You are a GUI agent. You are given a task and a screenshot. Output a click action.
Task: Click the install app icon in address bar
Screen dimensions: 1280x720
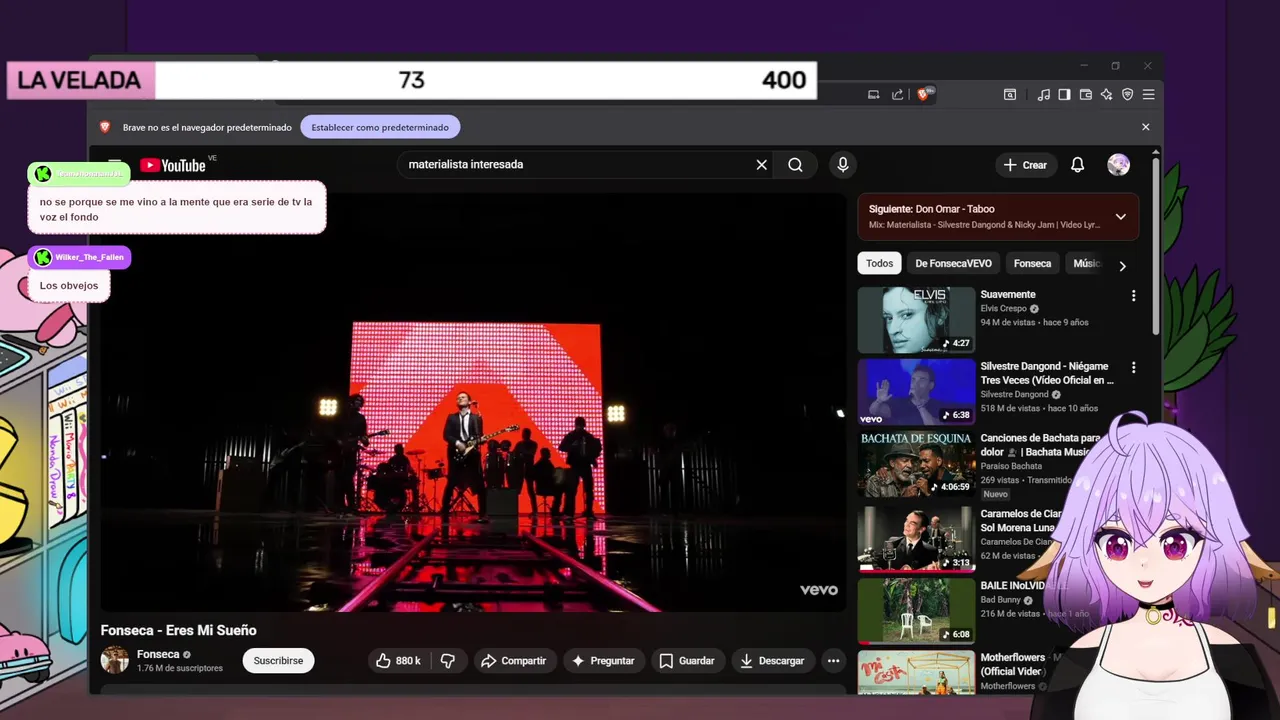point(873,94)
